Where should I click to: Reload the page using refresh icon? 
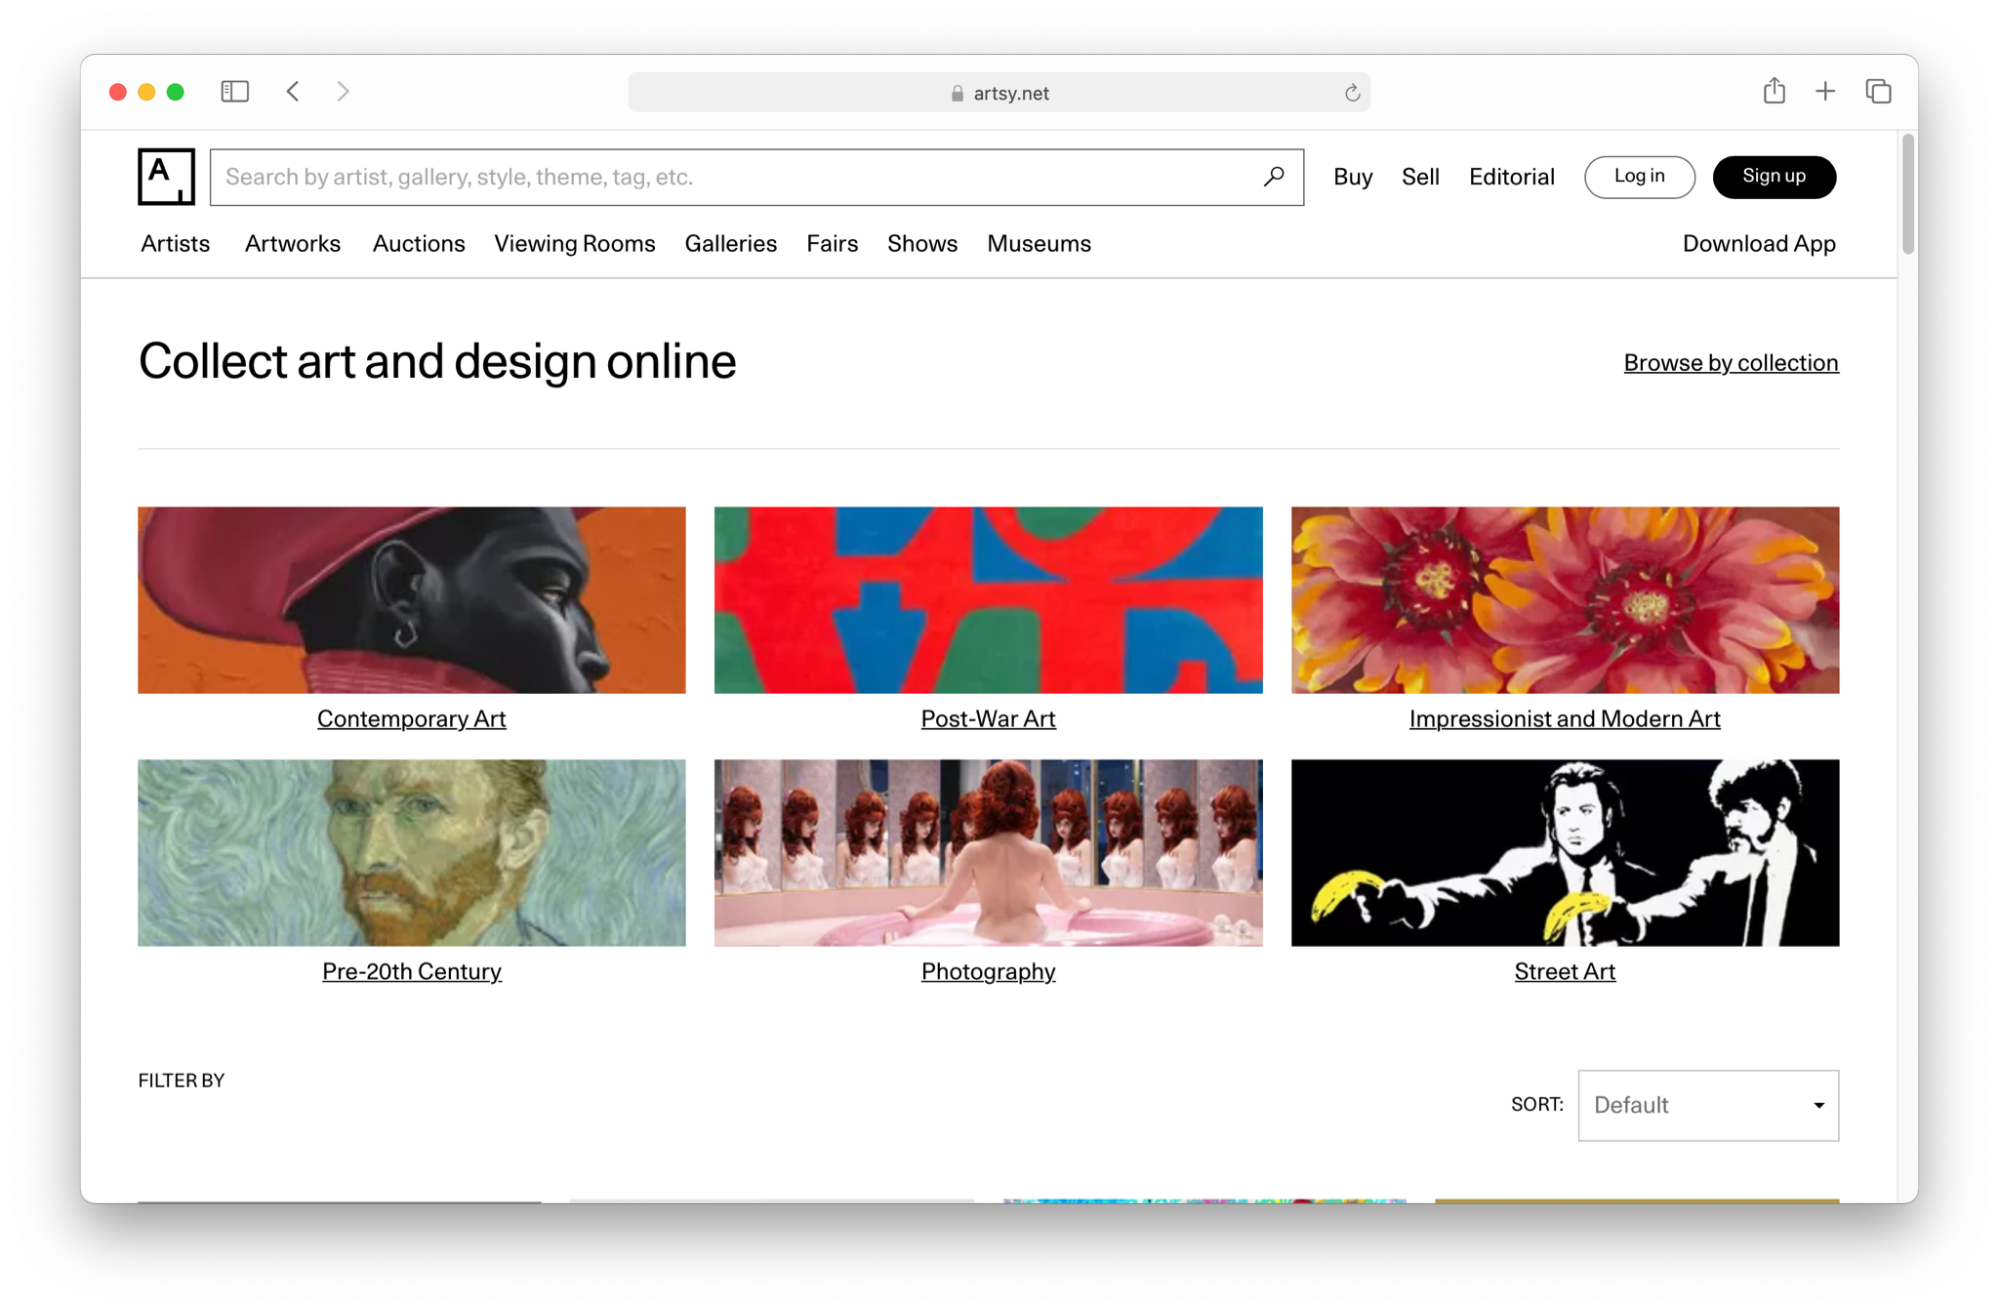(1352, 93)
